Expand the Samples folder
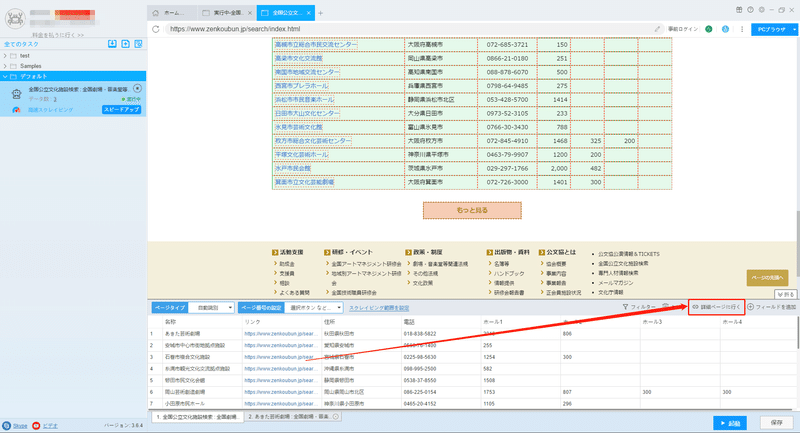This screenshot has width=800, height=433. [5, 66]
